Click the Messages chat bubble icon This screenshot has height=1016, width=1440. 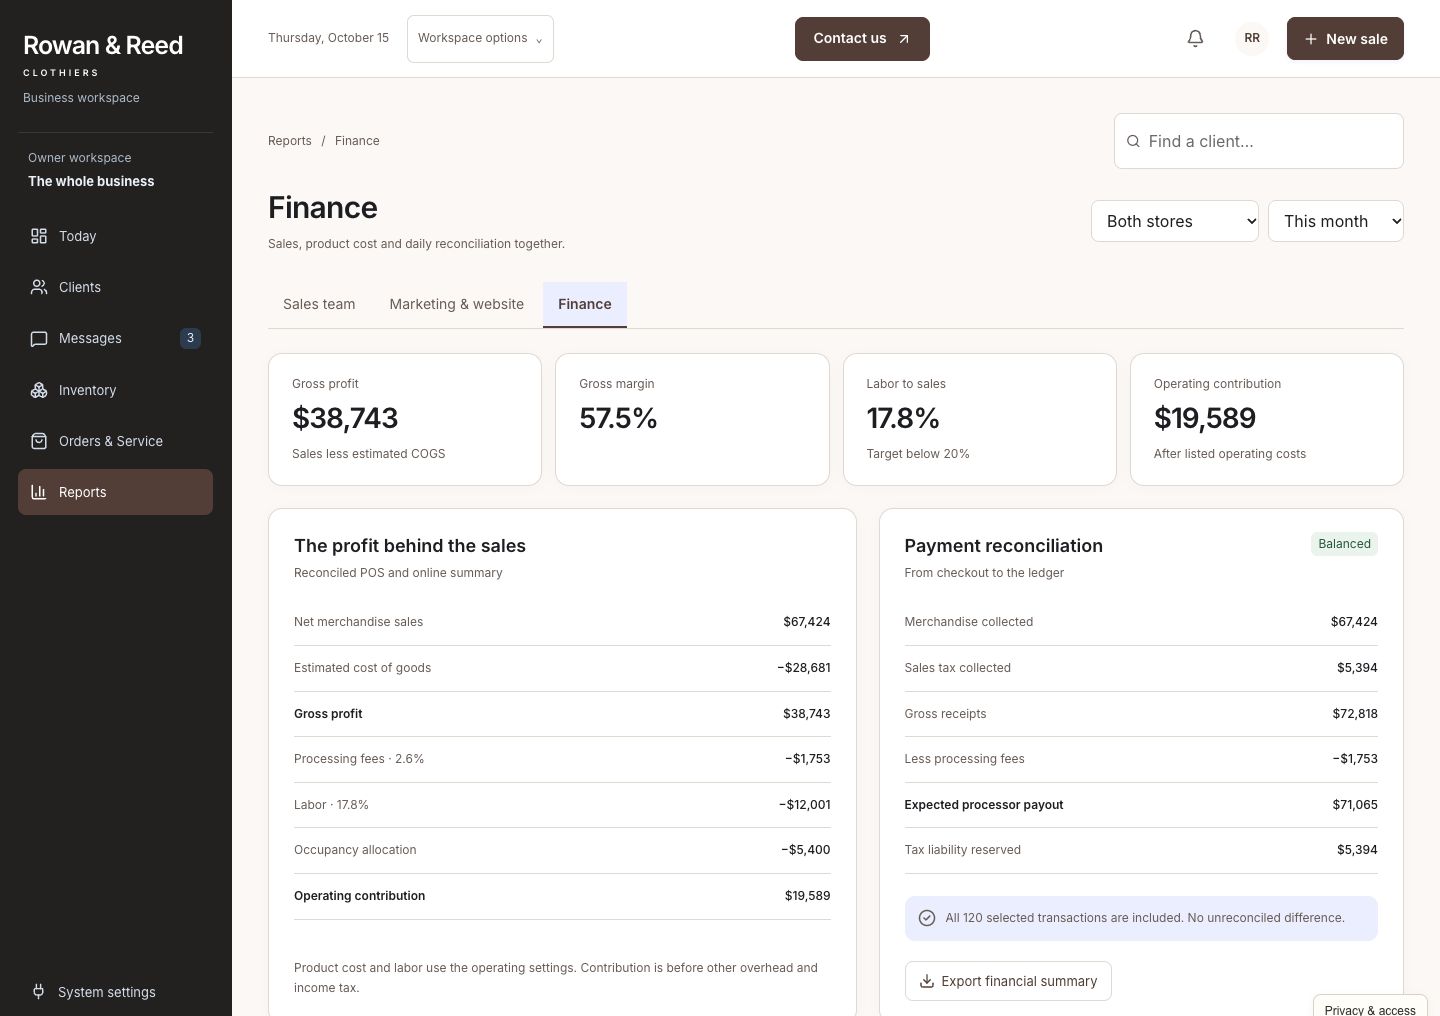click(x=39, y=338)
